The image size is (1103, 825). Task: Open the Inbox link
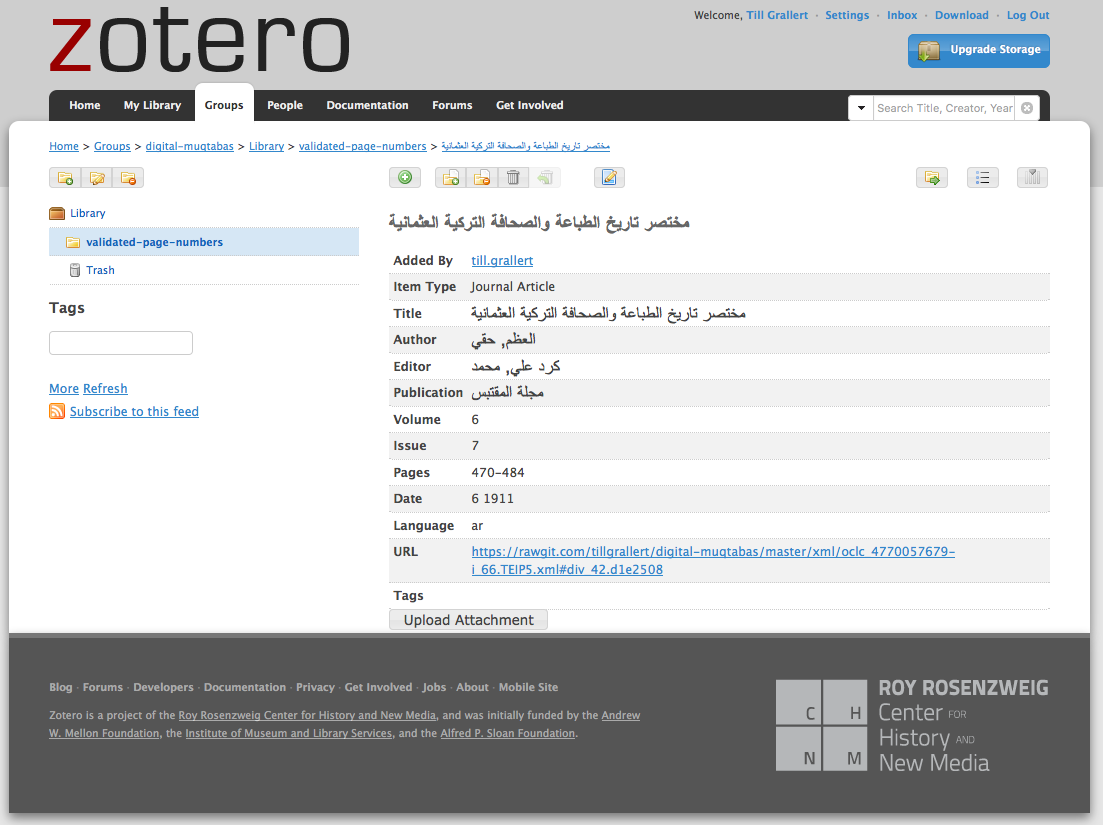pyautogui.click(x=902, y=15)
